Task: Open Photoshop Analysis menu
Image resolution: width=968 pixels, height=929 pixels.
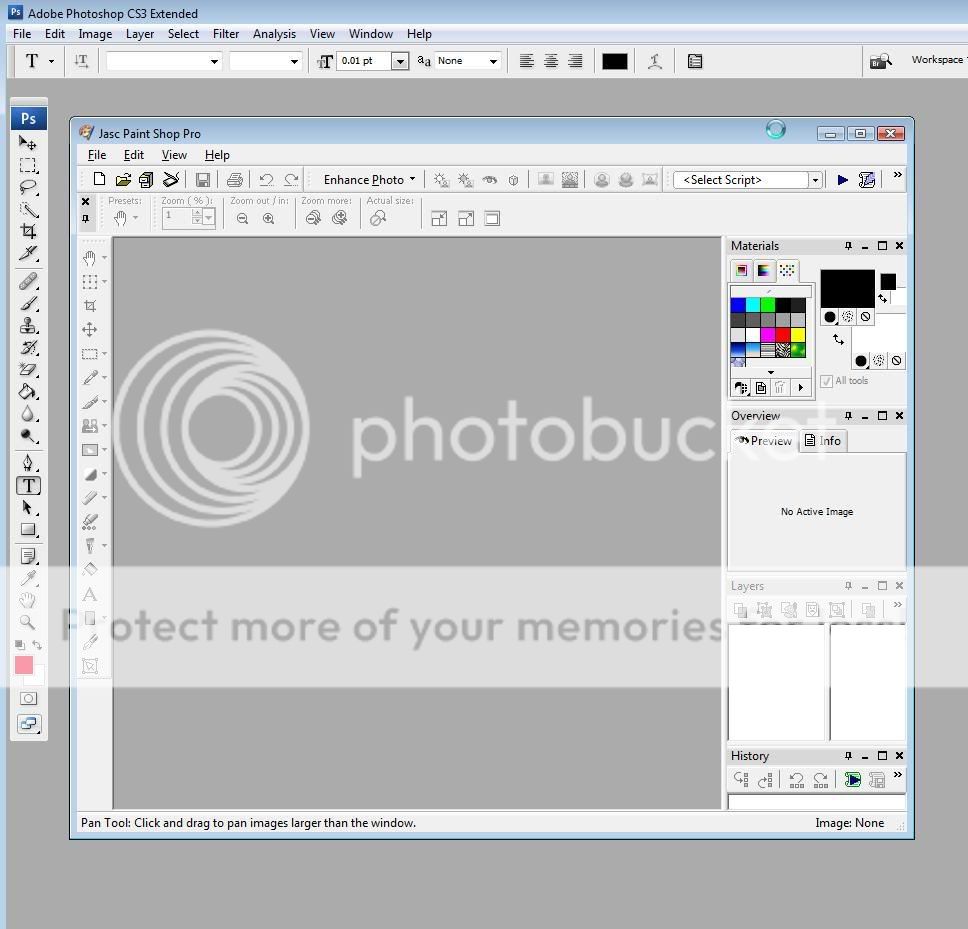Action: click(x=274, y=34)
